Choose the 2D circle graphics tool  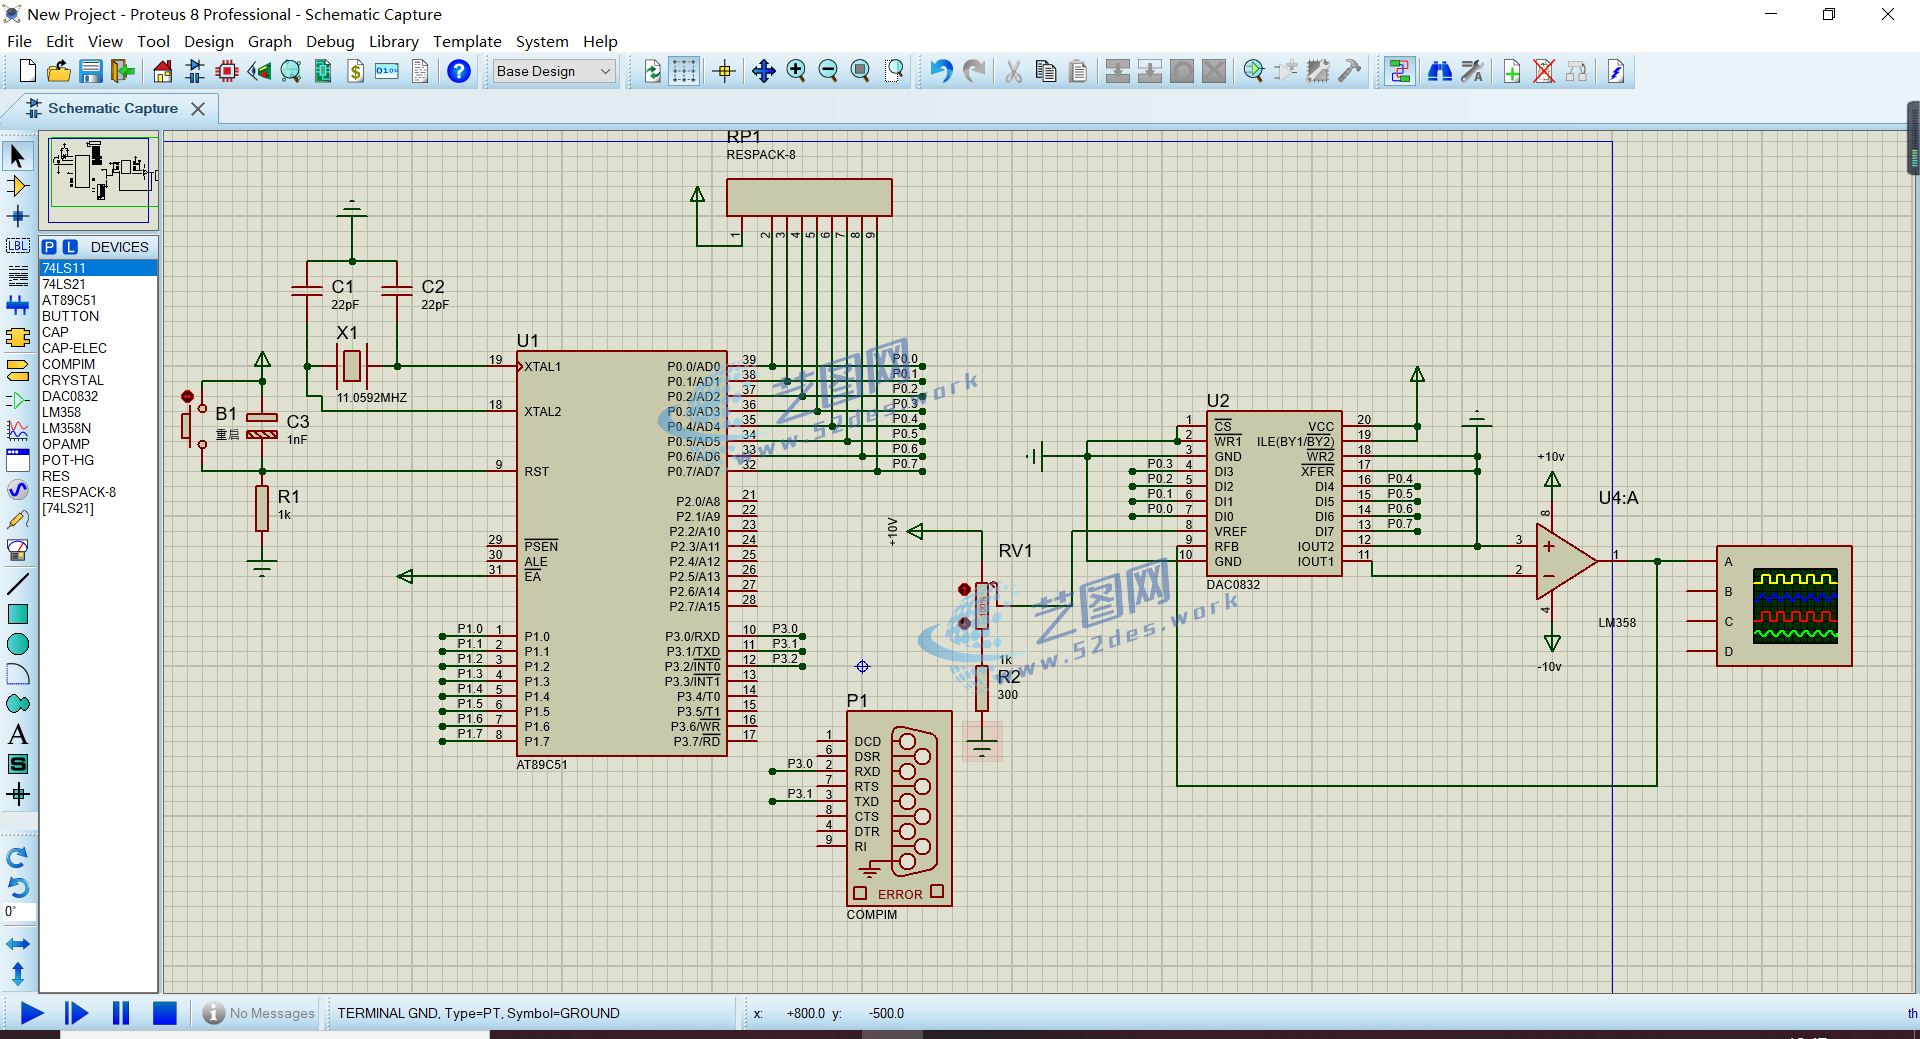coord(18,644)
